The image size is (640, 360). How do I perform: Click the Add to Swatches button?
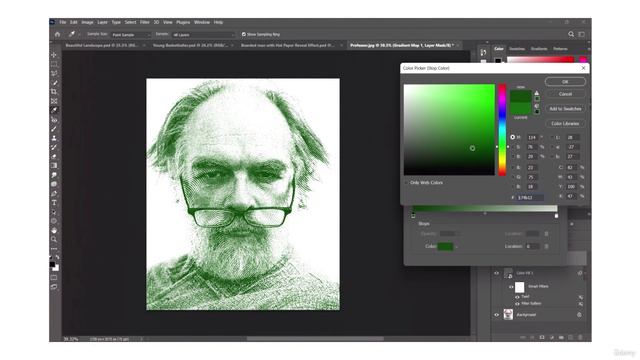click(x=565, y=109)
